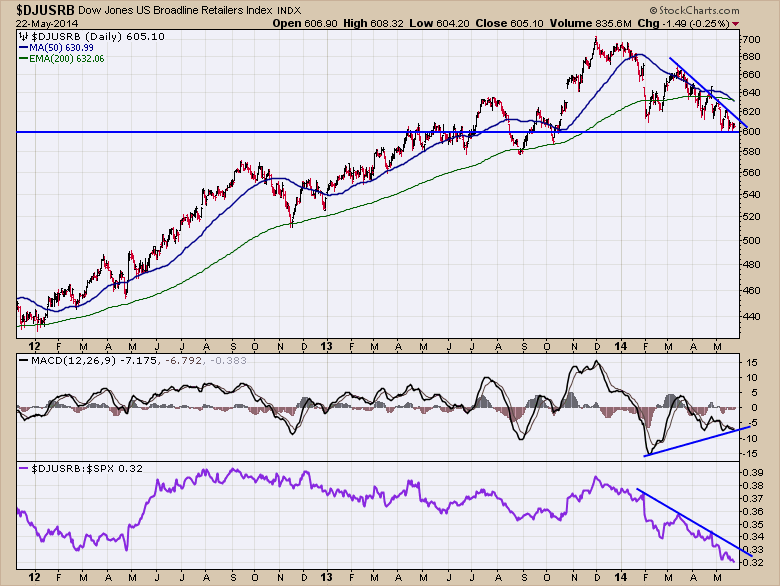Click the 560 price axis label

coord(751,173)
